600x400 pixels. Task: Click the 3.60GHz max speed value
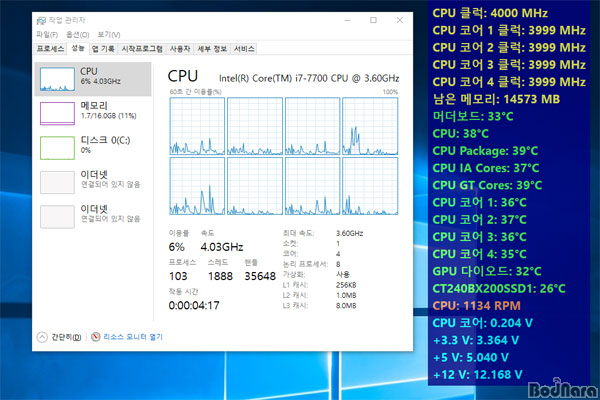350,233
